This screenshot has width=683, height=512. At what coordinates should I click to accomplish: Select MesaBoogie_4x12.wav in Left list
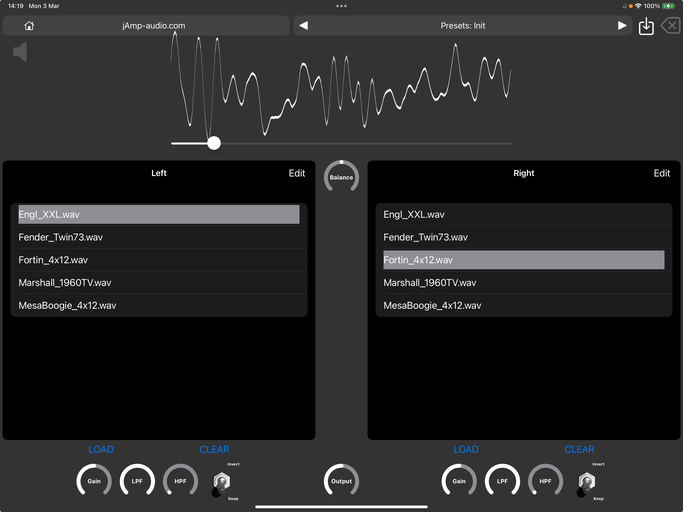click(x=159, y=305)
